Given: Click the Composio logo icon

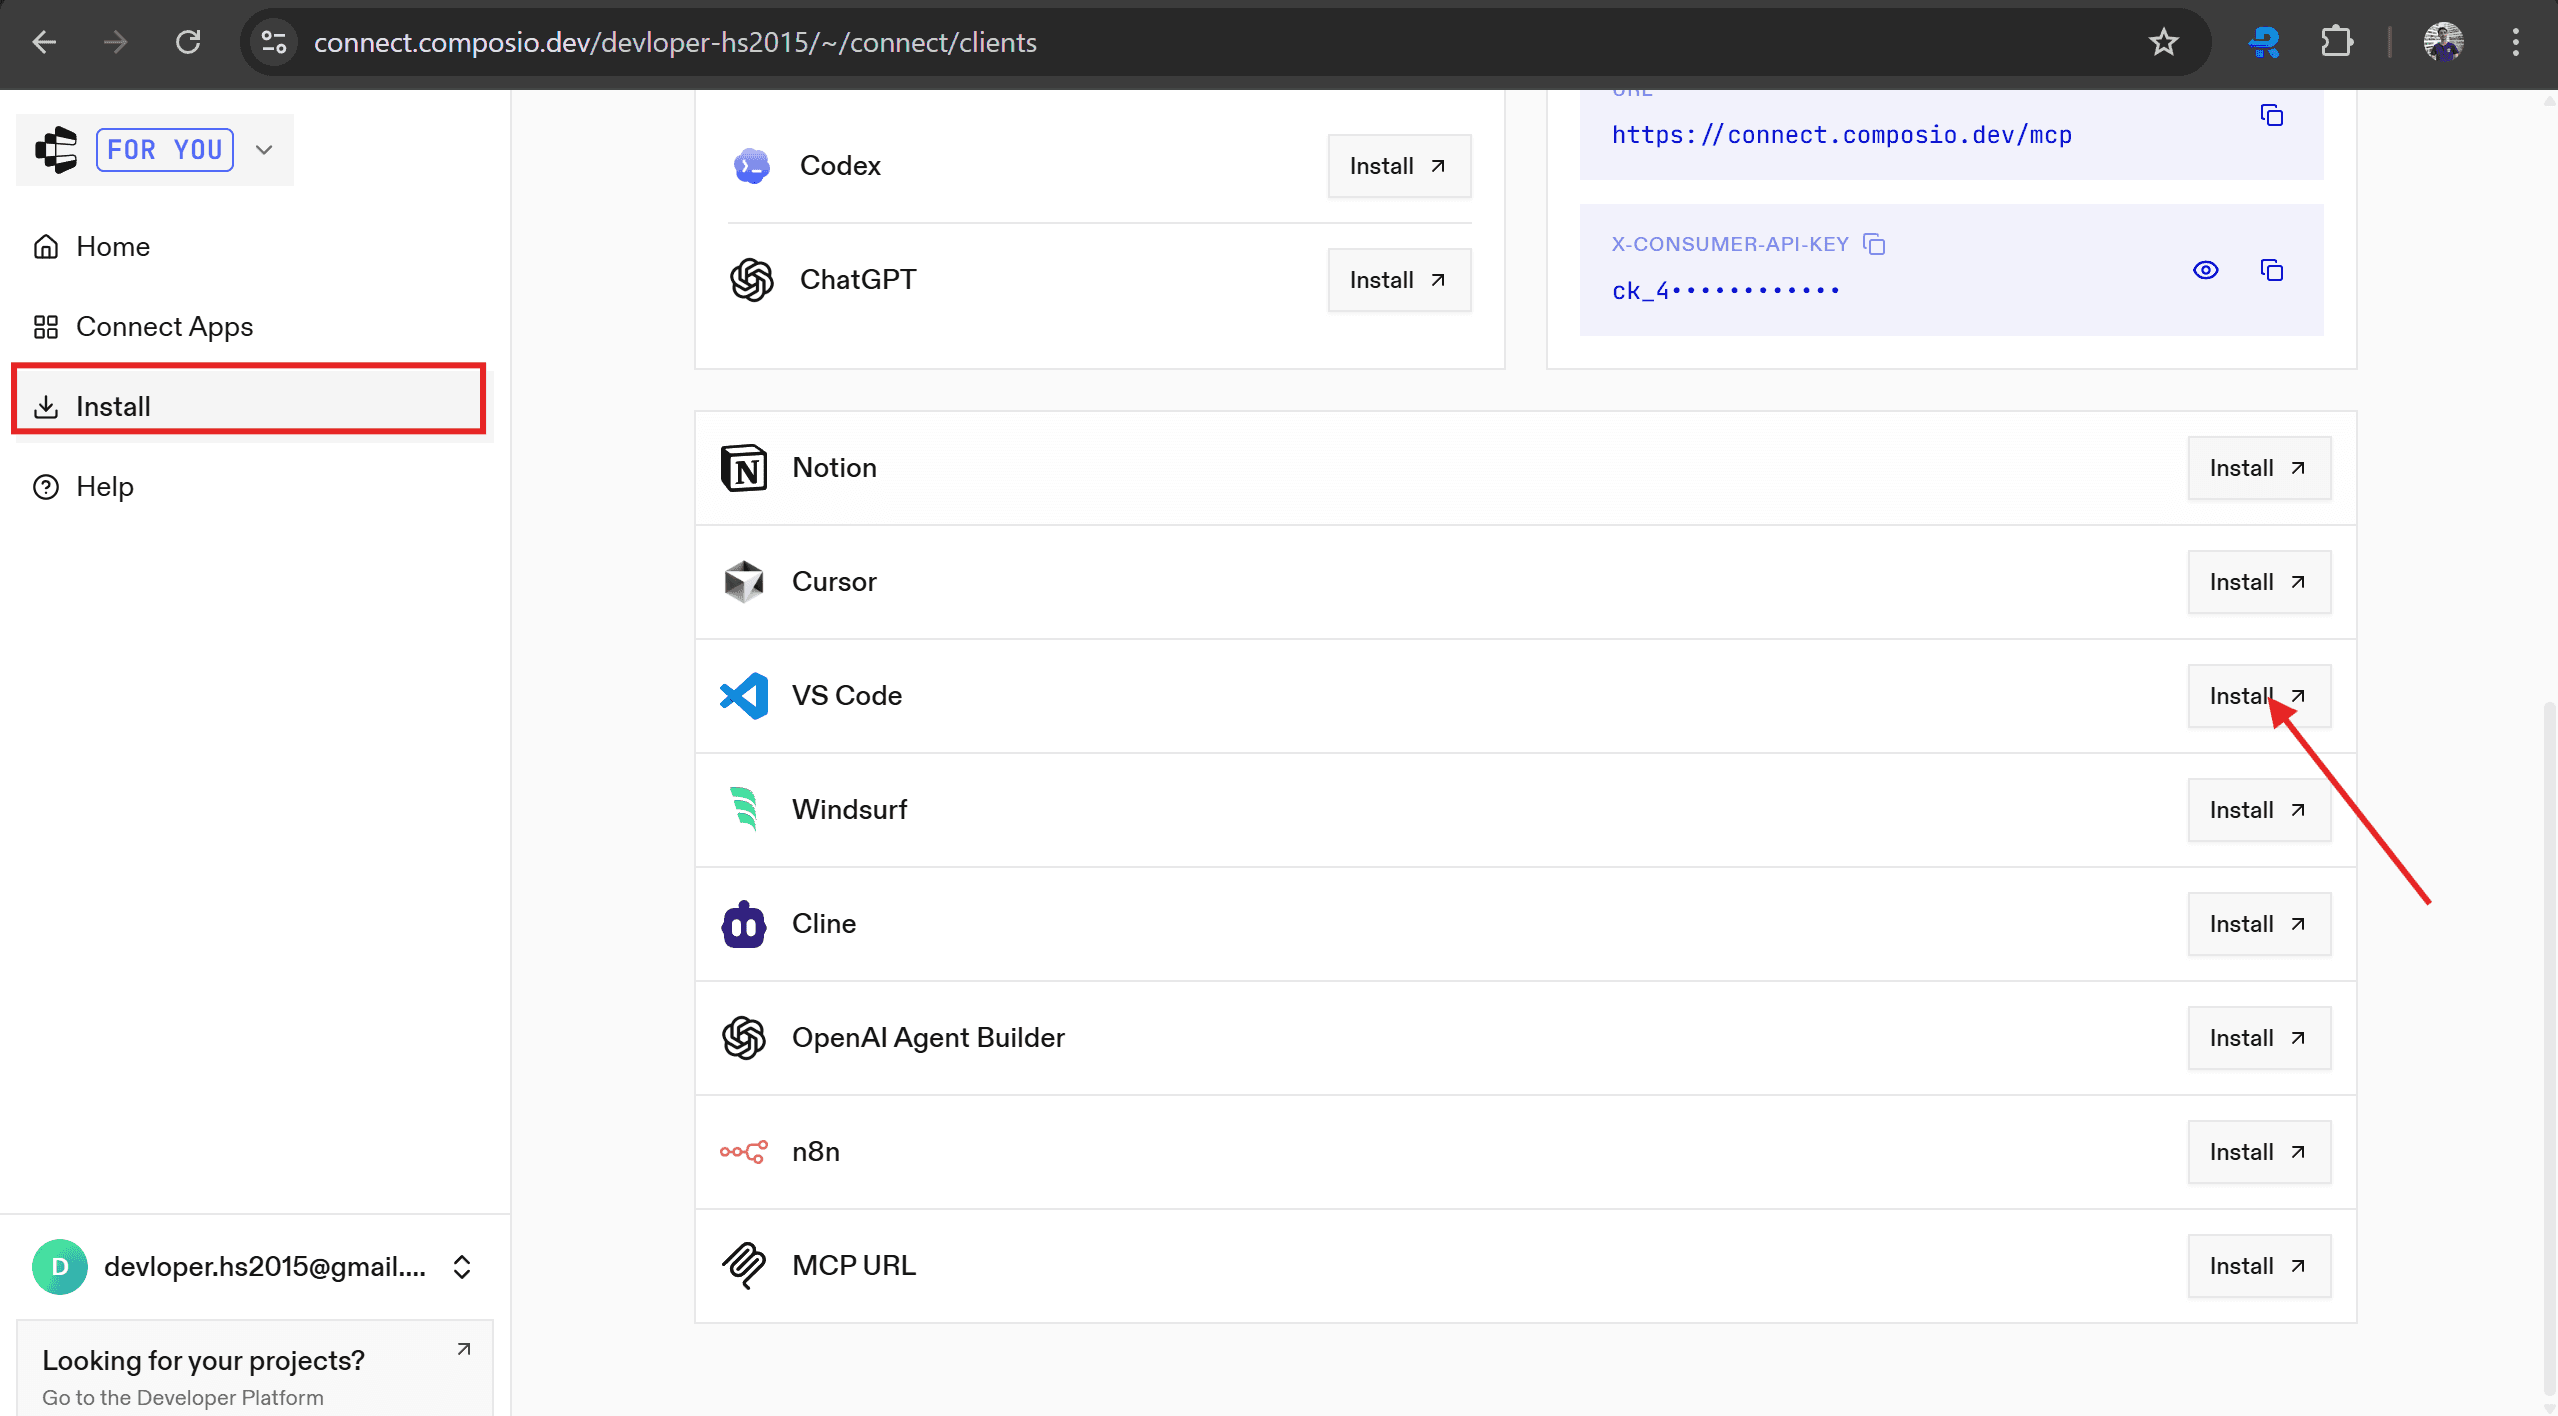Looking at the screenshot, I should tap(56, 150).
